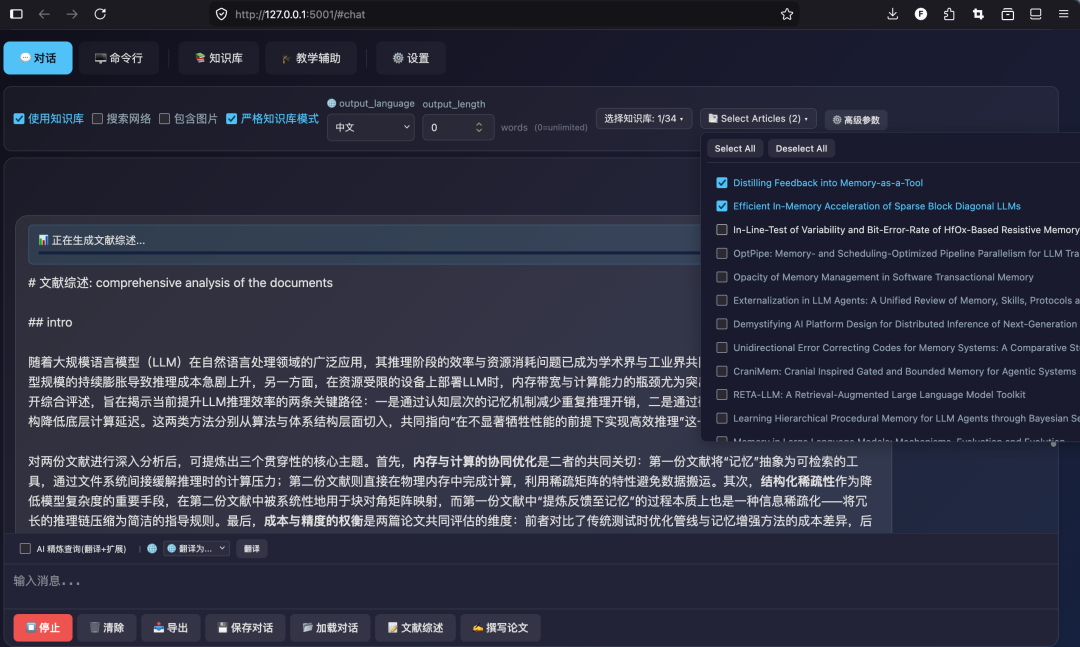
Task: Uncheck Efficient In-Memory Acceleration of Sparse Block article
Action: point(722,206)
